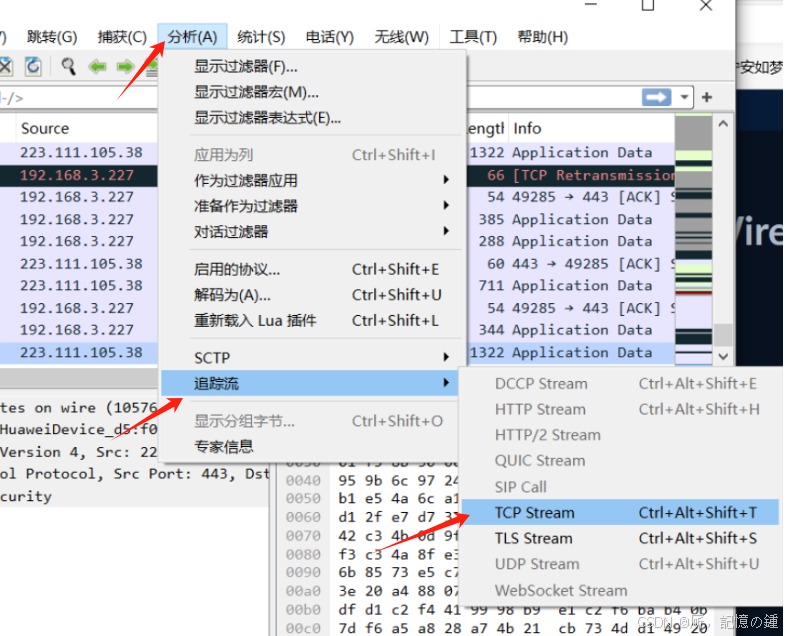Add a filter button with plus icon
Image resolution: width=786 pixels, height=636 pixels.
tap(707, 97)
